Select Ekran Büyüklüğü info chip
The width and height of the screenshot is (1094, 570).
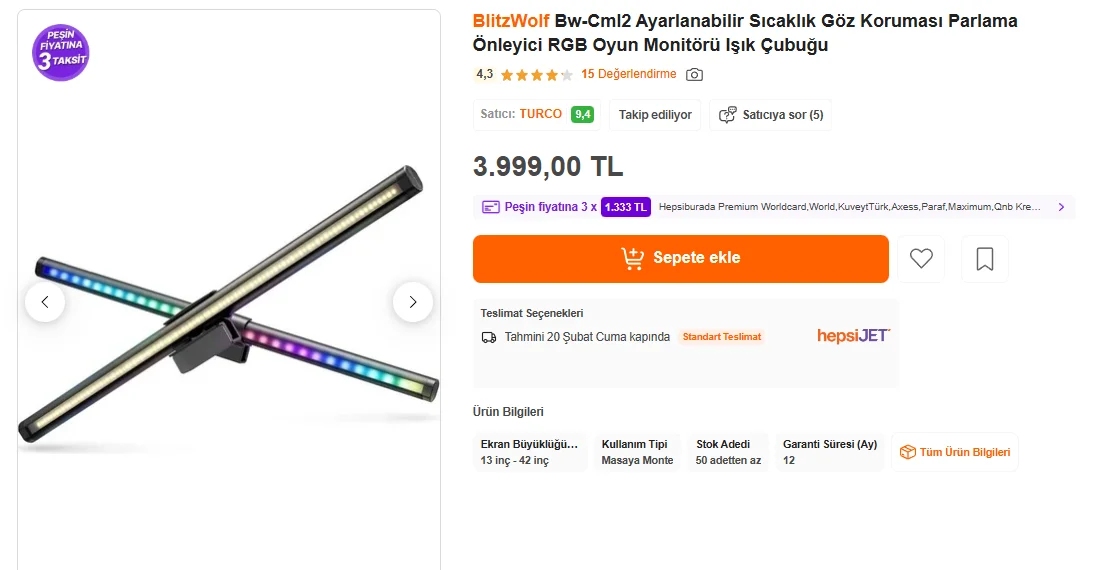[530, 452]
